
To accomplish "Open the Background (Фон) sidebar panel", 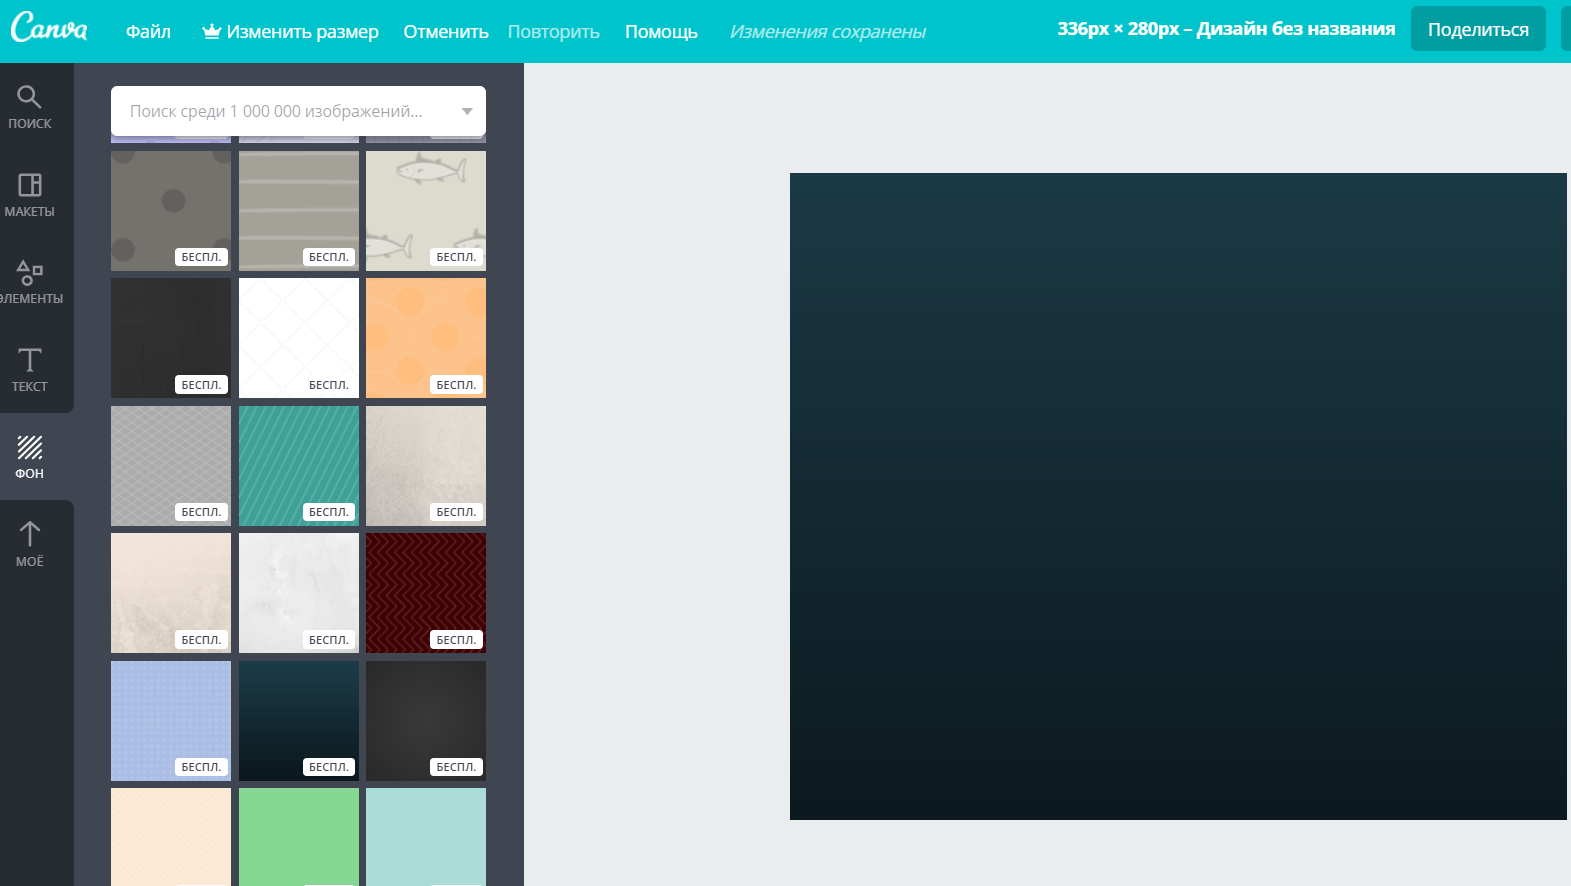I will 30,457.
